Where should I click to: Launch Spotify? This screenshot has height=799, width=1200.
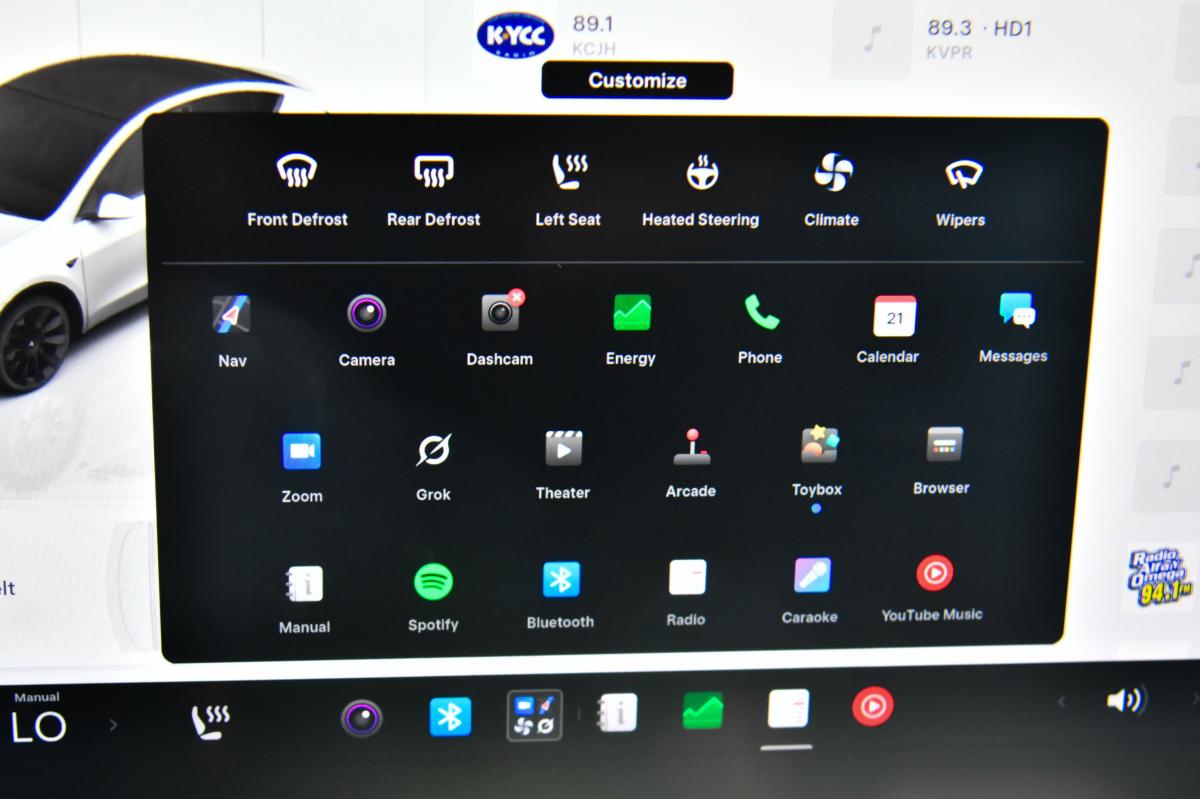[x=433, y=598]
